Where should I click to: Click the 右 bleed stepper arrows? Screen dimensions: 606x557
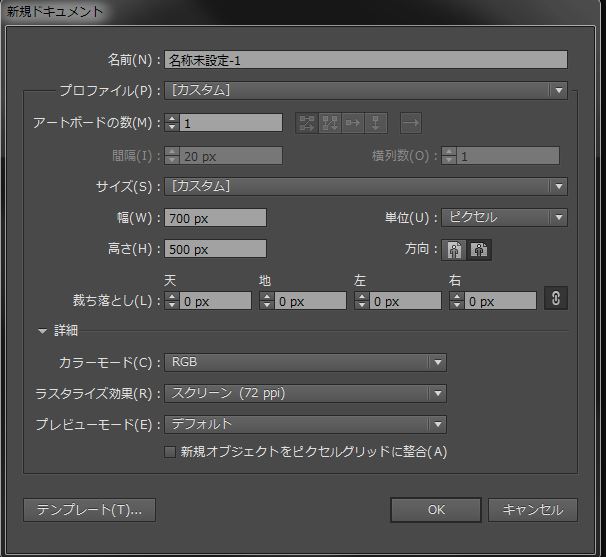click(x=457, y=301)
